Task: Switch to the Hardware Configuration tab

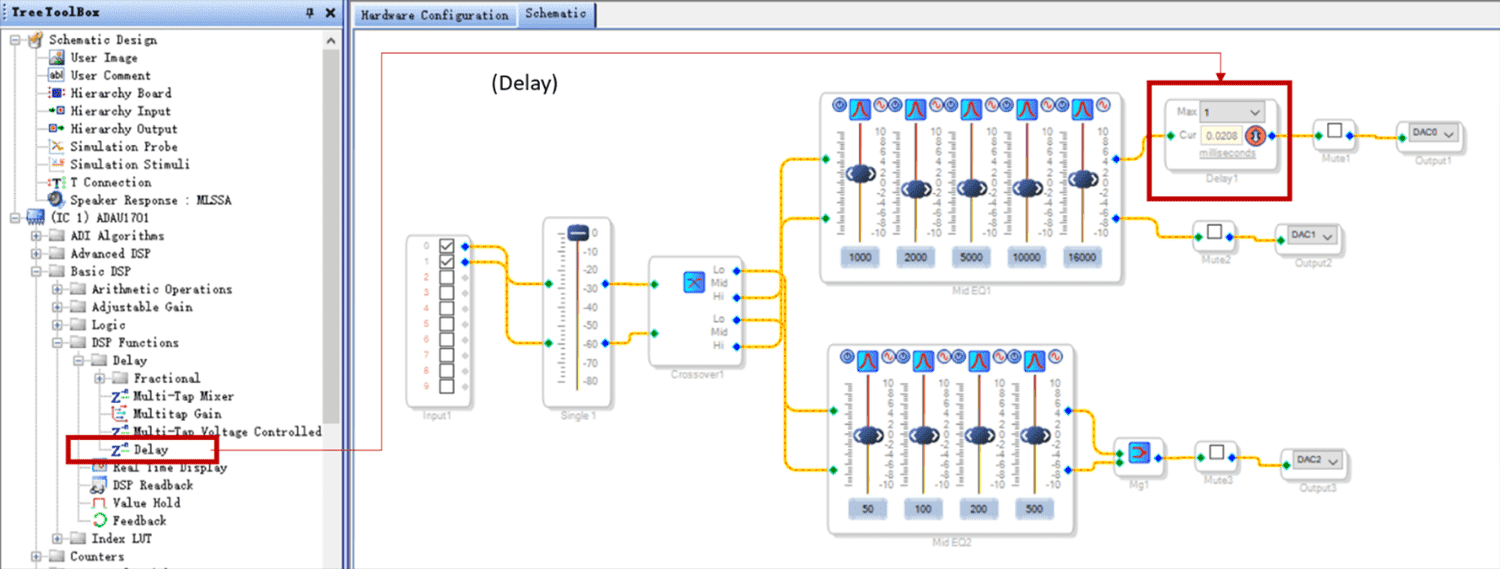Action: (434, 15)
